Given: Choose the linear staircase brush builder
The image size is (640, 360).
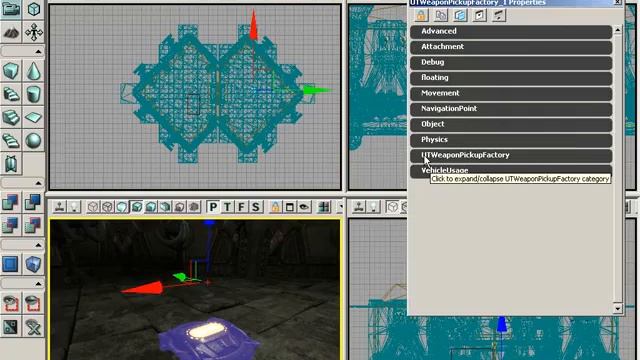Looking at the screenshot, I should tap(11, 118).
